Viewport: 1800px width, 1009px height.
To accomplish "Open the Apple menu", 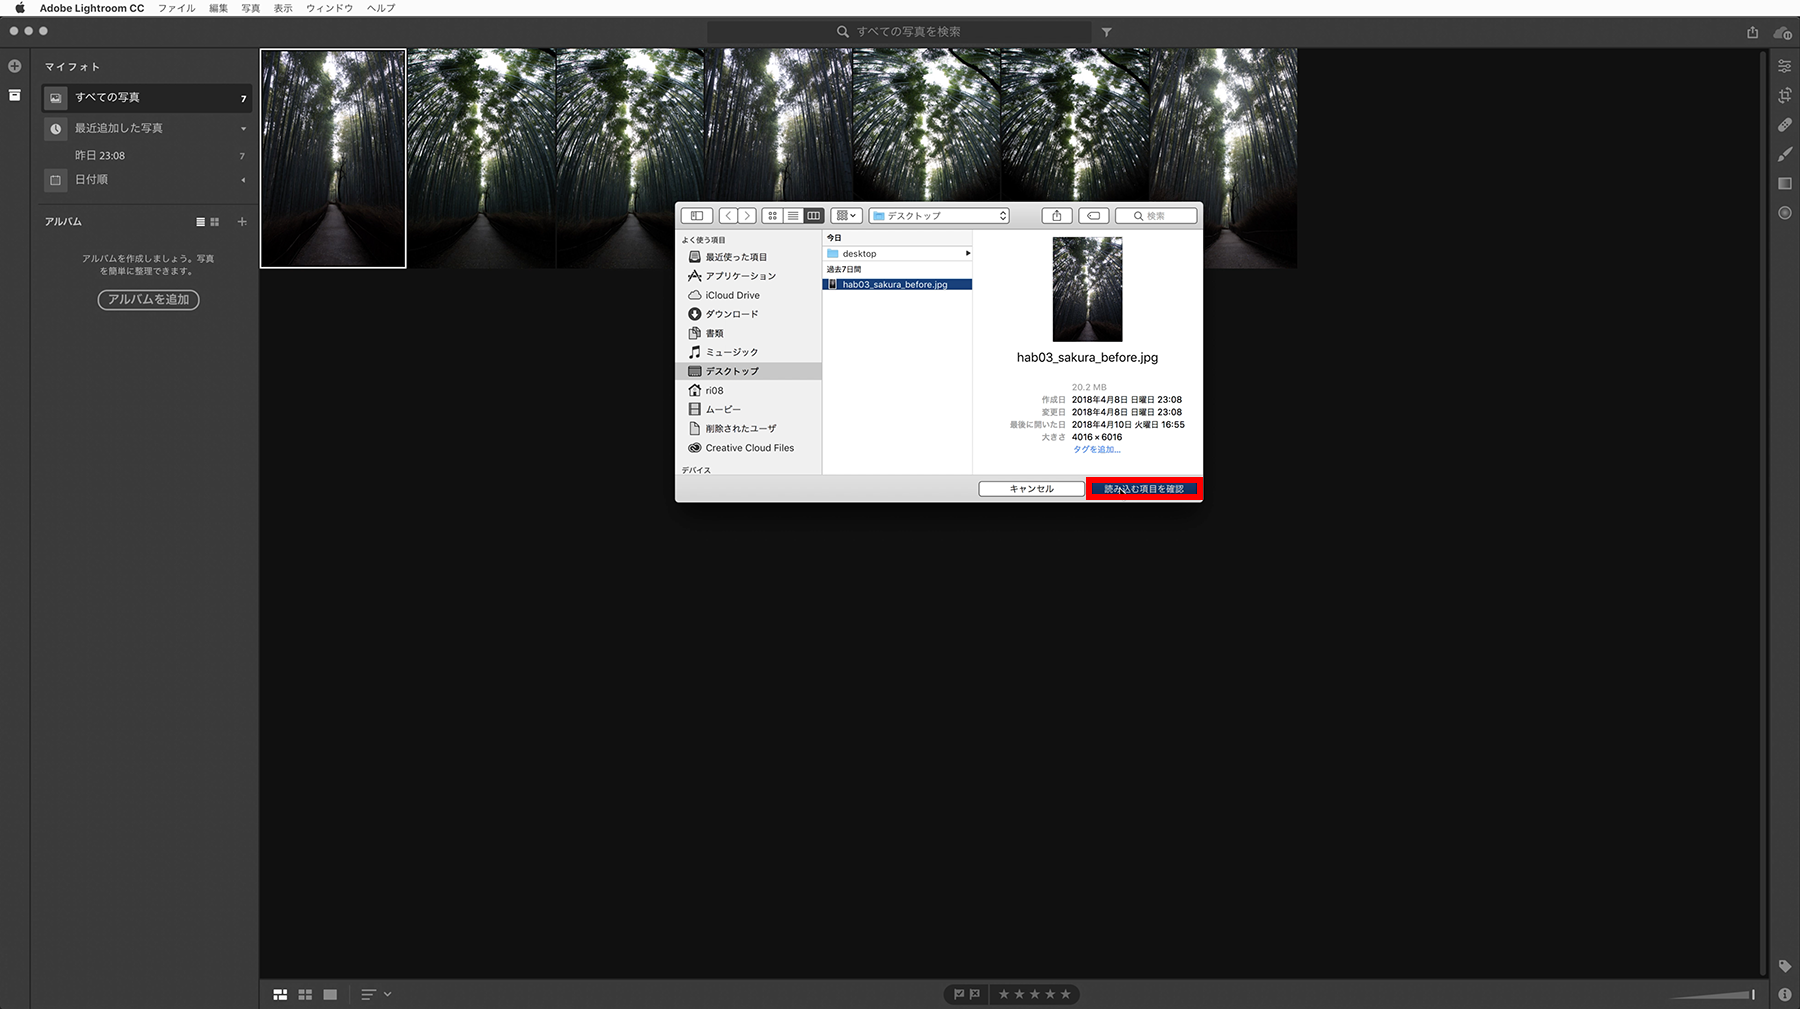I will (x=19, y=8).
